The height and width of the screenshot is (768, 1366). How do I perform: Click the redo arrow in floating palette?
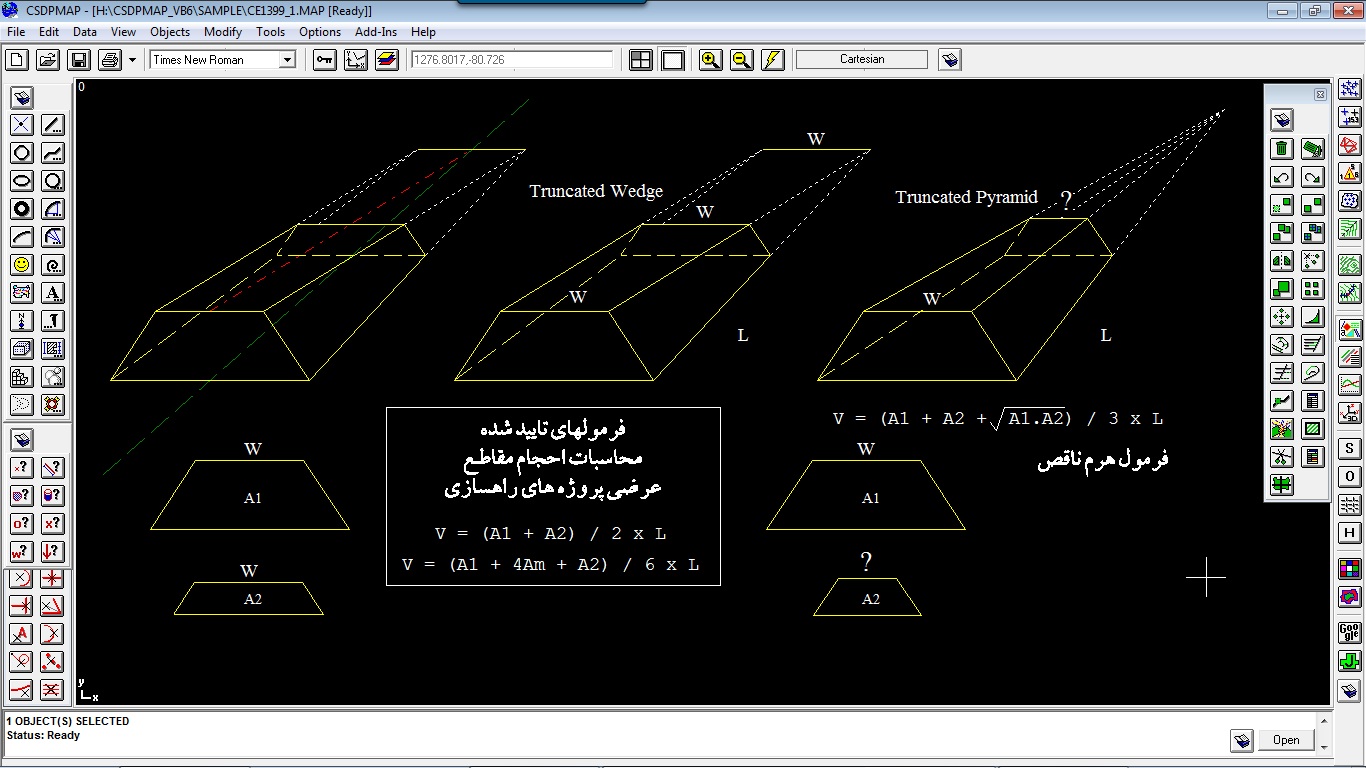(1313, 177)
